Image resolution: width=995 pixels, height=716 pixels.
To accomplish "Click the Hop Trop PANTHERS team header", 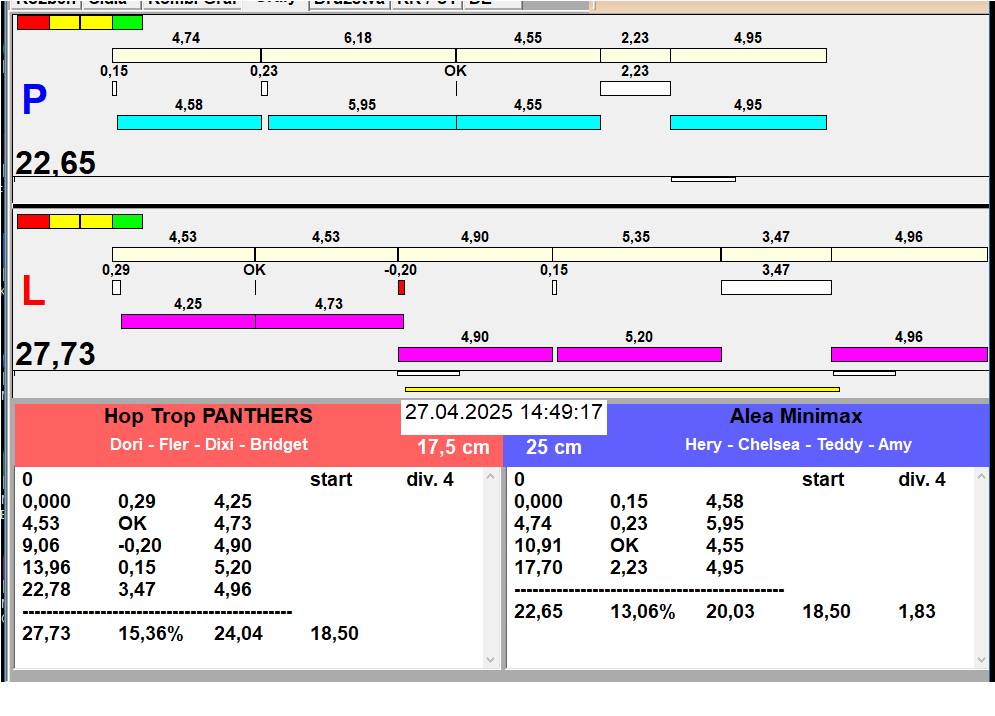I will coord(208,417).
